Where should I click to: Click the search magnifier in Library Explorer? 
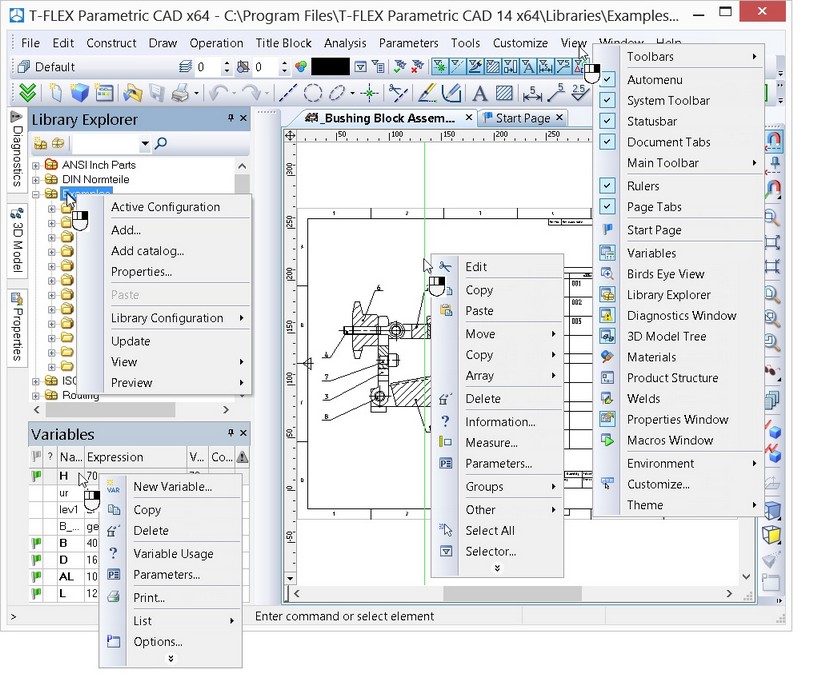[161, 143]
